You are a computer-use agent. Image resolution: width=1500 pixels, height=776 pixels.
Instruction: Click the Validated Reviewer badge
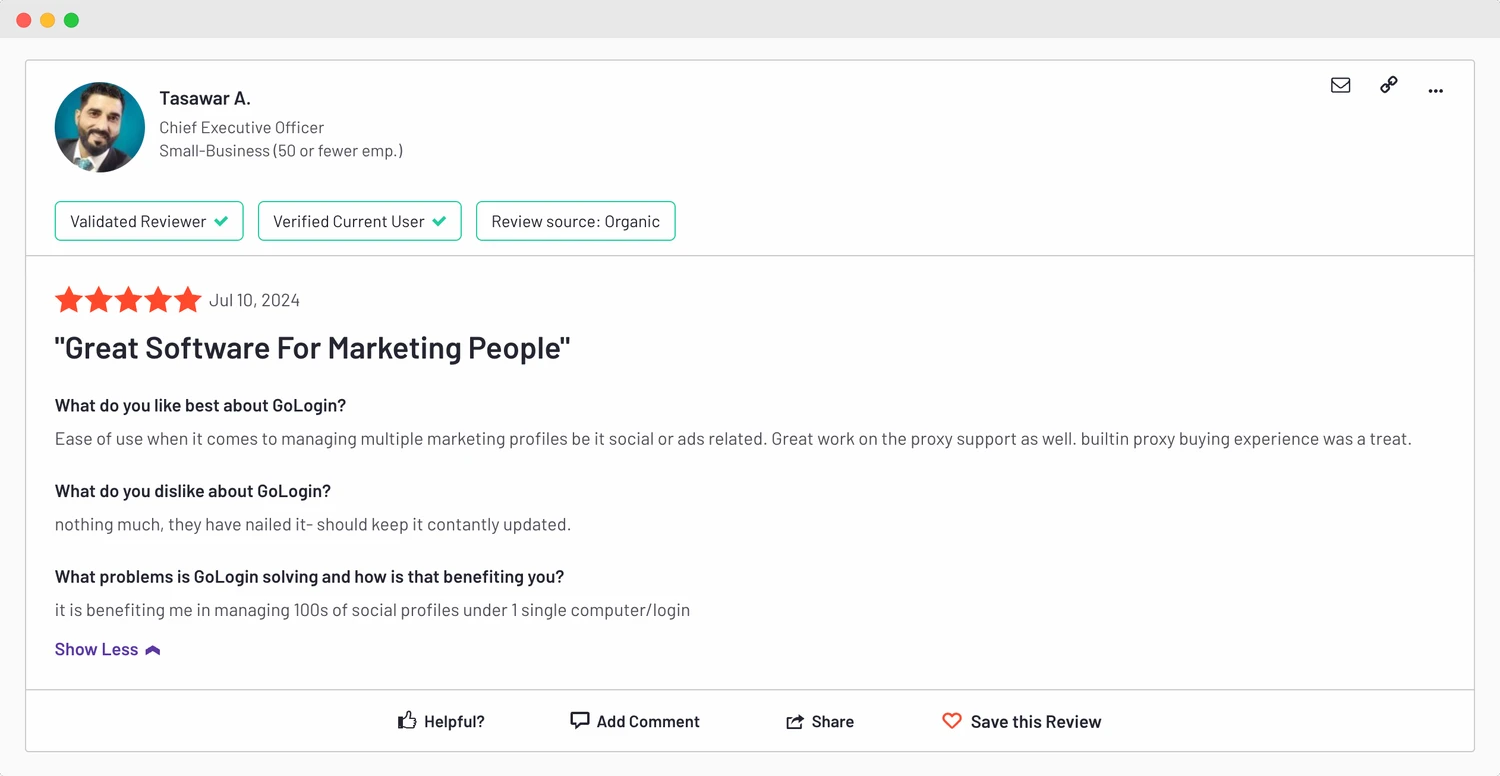pos(149,221)
